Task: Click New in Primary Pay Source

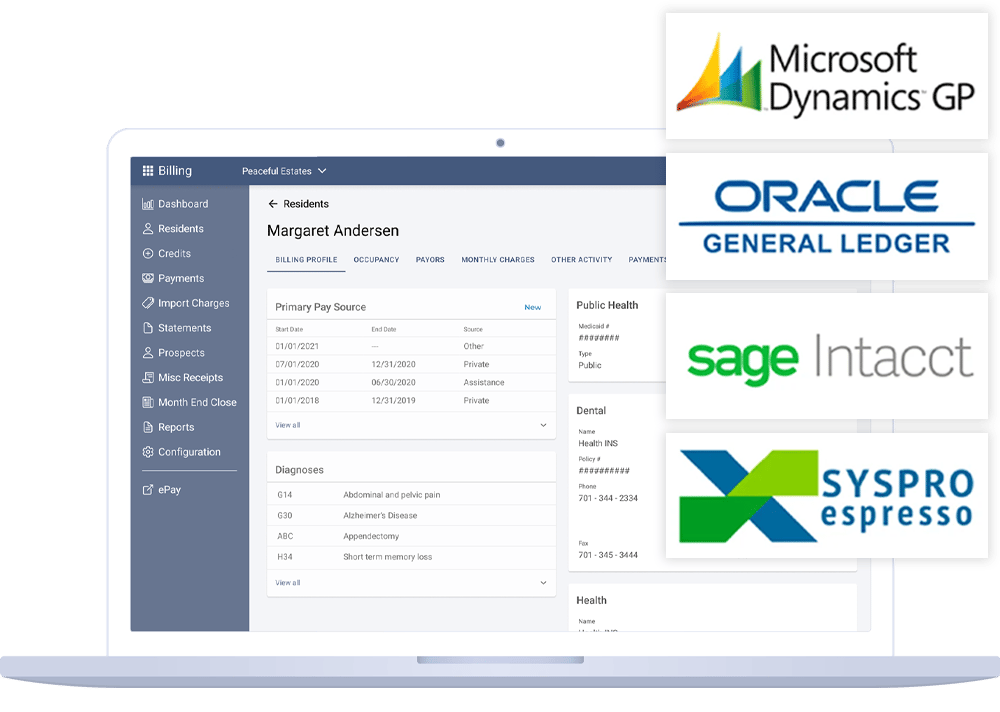Action: (533, 308)
